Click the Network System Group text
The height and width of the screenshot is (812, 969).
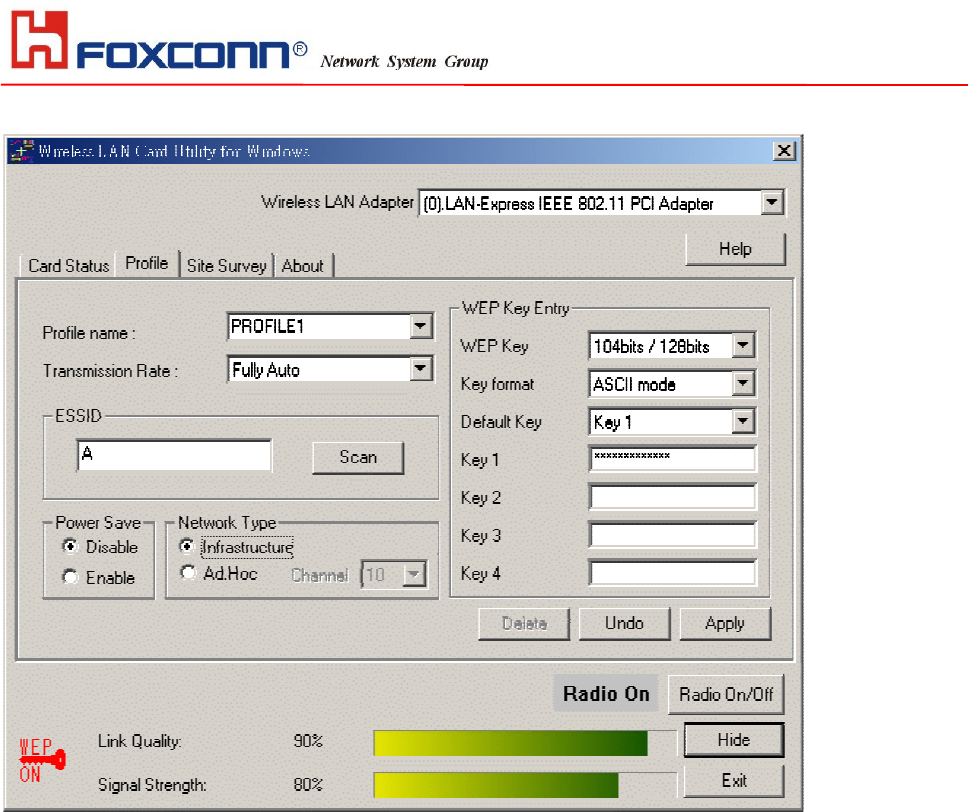coord(404,61)
